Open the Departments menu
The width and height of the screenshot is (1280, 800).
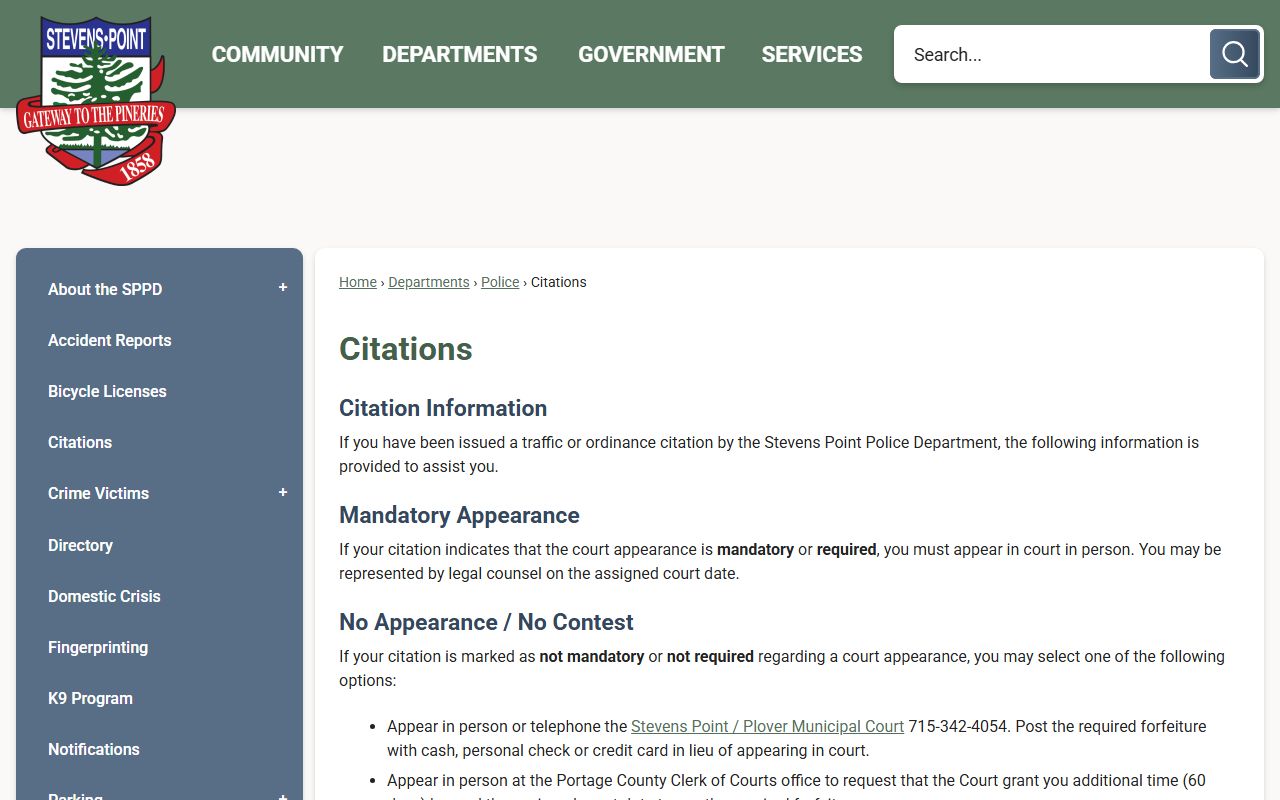pos(460,54)
